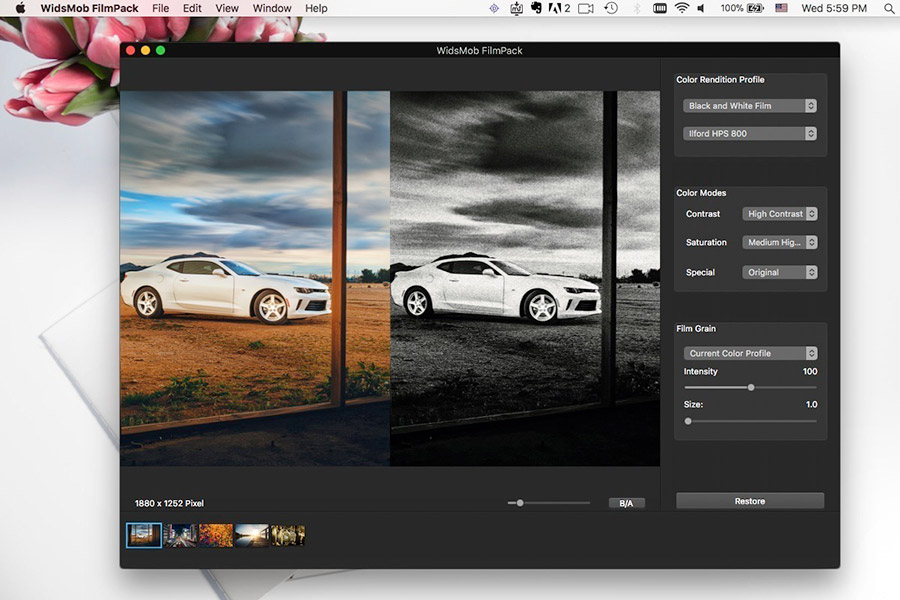The image size is (900, 600).
Task: Select the orange flowers thumbnail
Action: 216,535
